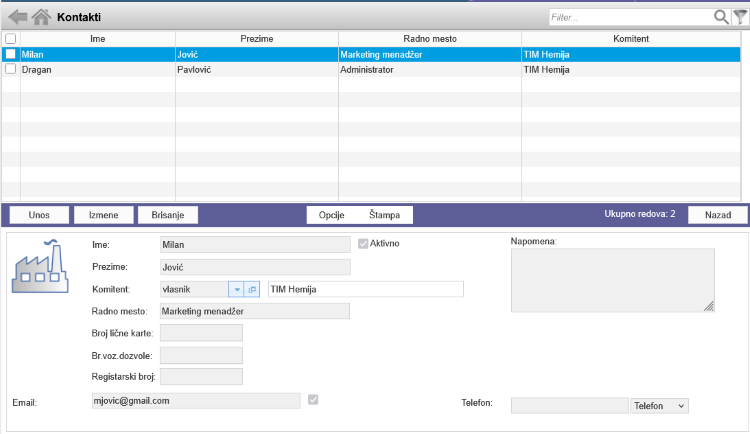Click the Izmene button
Viewport: 750px width, 434px height.
103,215
